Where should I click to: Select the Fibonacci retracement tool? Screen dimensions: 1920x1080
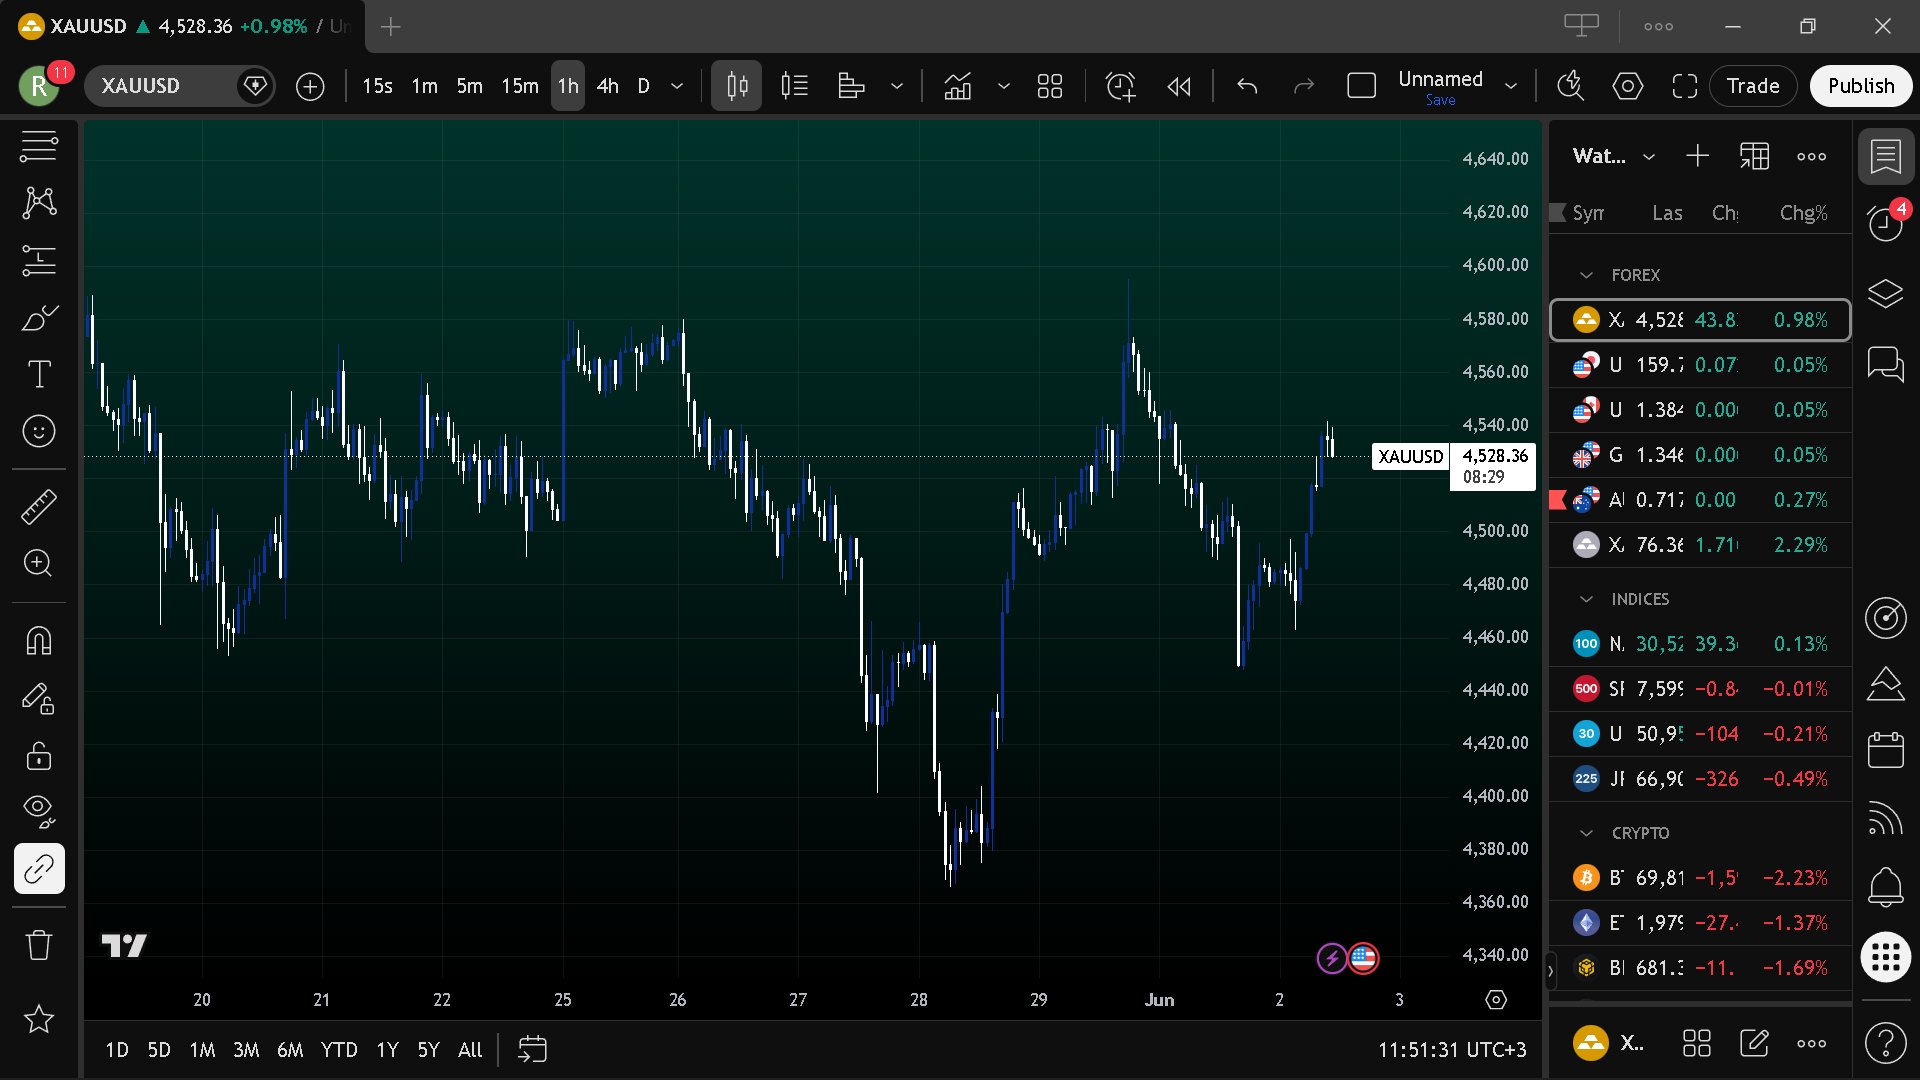coord(39,261)
